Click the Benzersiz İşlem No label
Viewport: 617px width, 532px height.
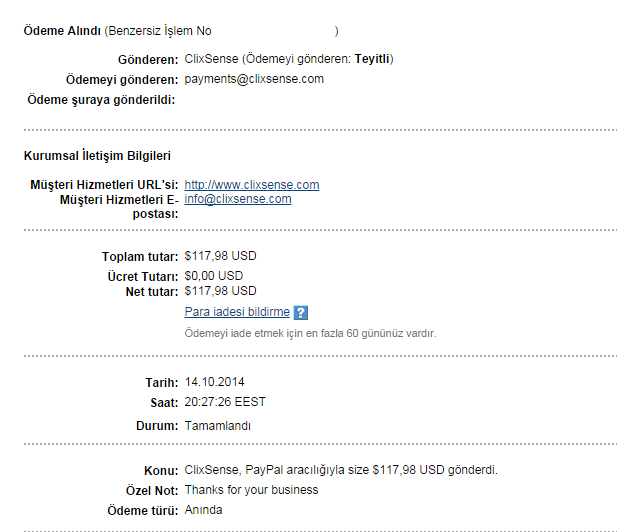tap(160, 31)
